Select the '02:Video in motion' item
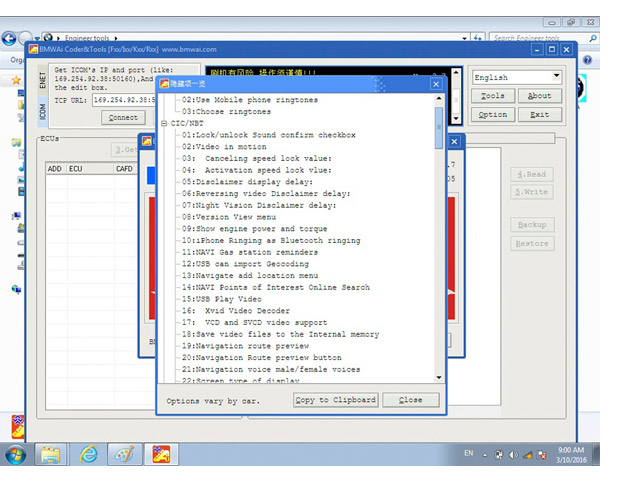Viewport: 626px width, 483px height. click(225, 146)
